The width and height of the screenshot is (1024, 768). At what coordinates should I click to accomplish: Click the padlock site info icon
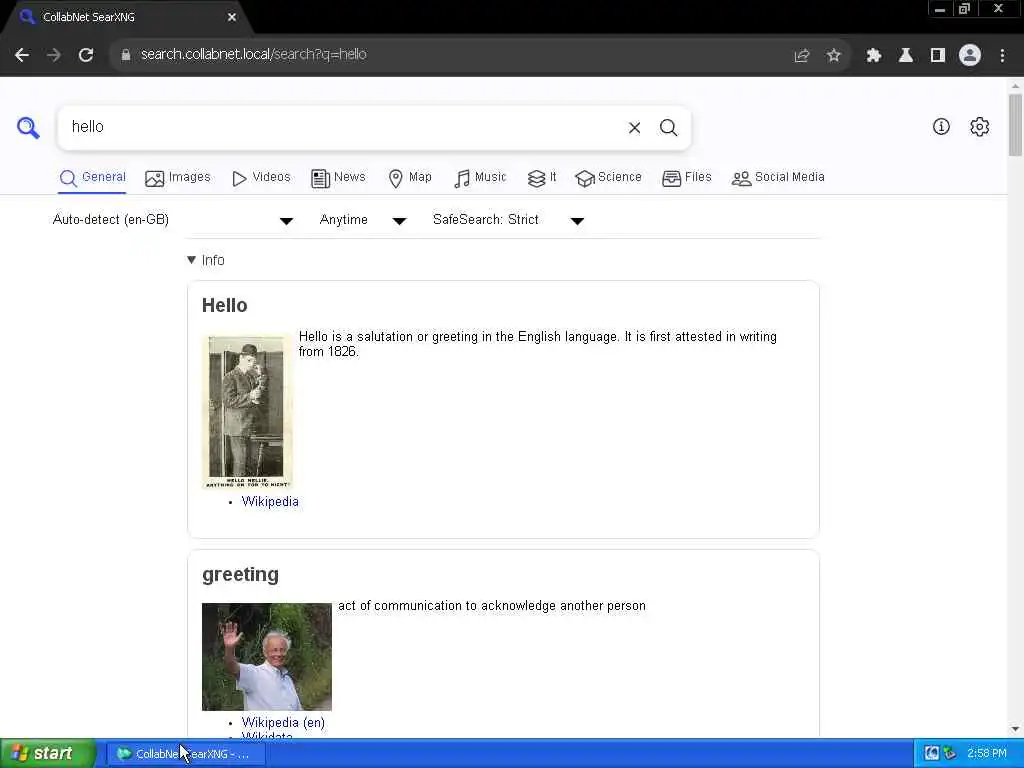point(126,55)
